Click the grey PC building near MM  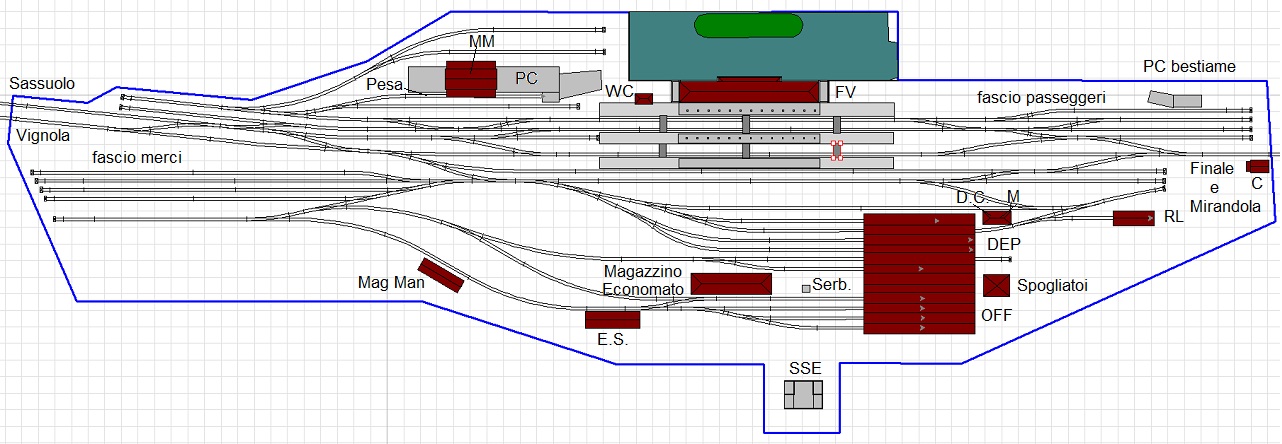point(525,79)
